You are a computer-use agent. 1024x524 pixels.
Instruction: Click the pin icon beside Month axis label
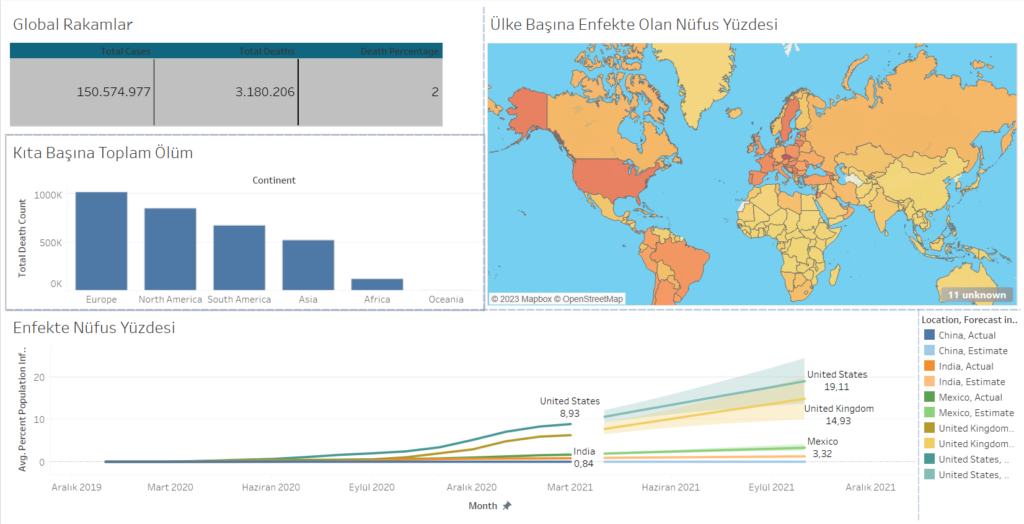tap(507, 506)
